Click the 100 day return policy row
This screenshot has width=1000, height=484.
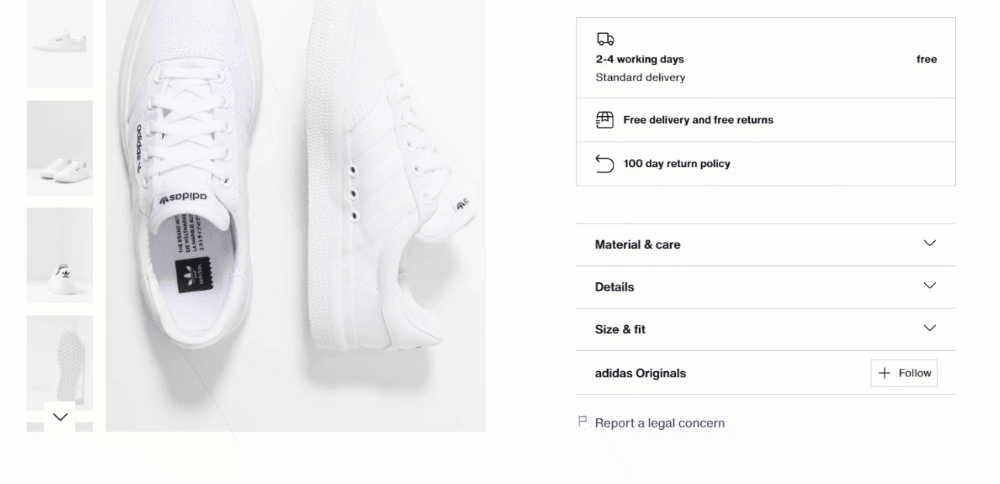coord(765,163)
